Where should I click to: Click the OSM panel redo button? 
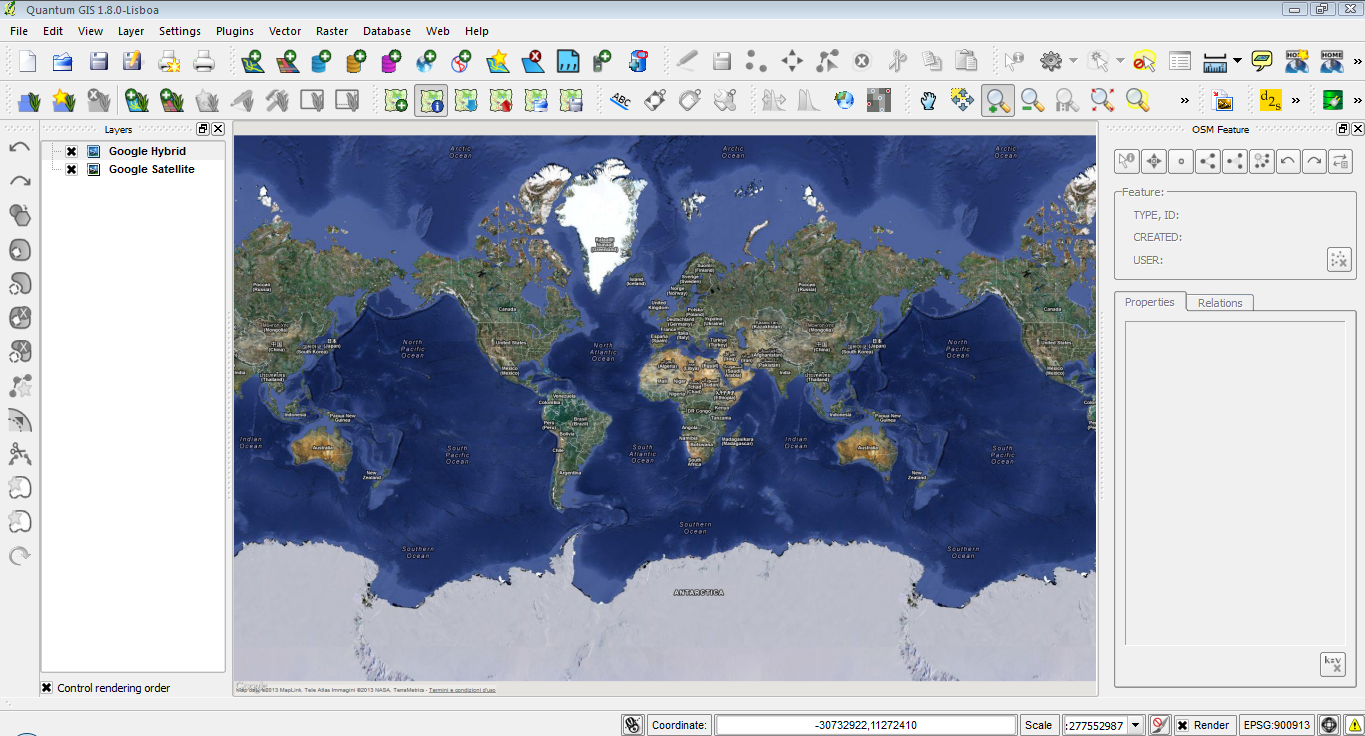[x=1314, y=160]
